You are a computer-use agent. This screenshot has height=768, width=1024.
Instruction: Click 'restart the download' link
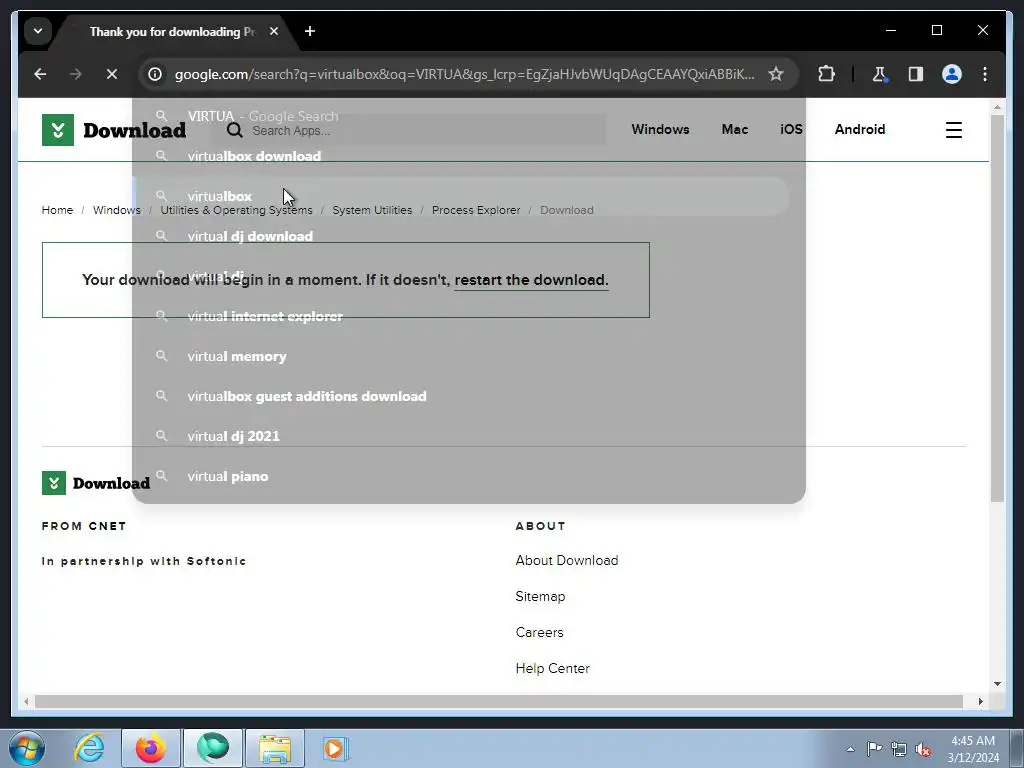pyautogui.click(x=531, y=280)
